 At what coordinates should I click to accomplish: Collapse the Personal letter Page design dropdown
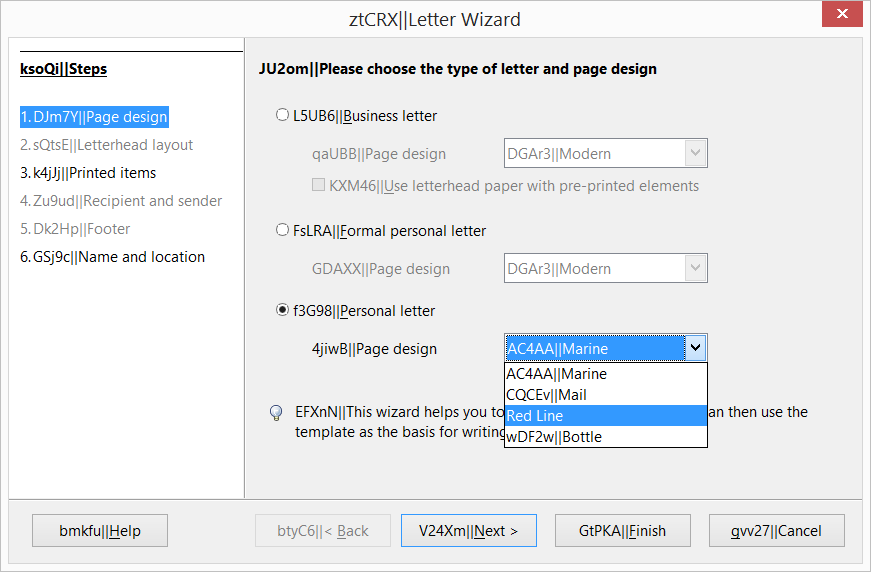pos(696,348)
